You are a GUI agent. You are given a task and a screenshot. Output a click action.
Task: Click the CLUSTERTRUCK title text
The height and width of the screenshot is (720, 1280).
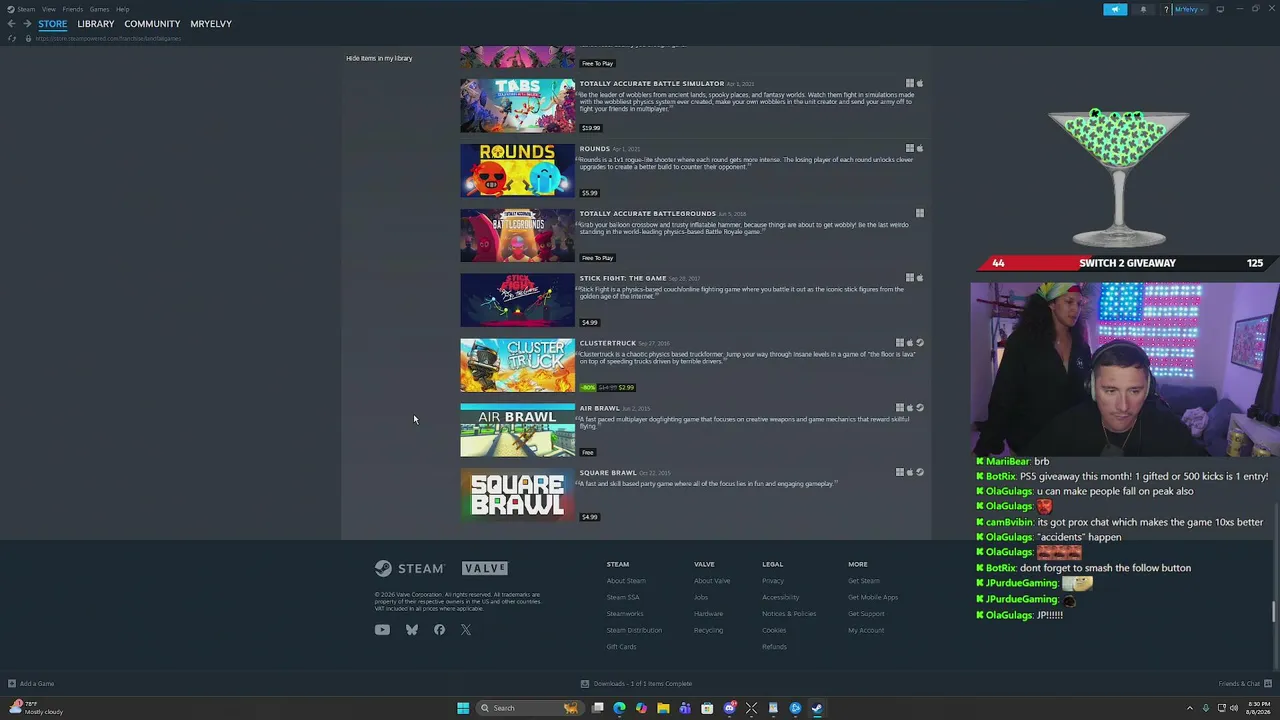pyautogui.click(x=607, y=343)
